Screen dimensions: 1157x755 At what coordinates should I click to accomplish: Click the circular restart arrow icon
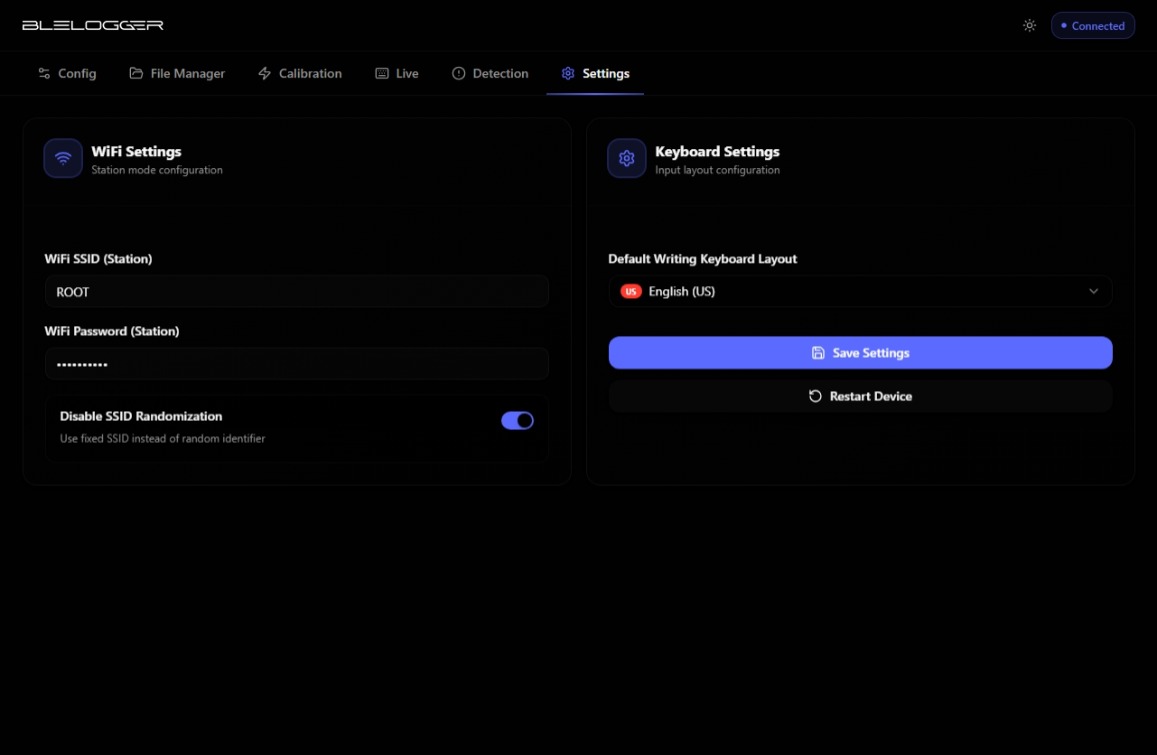815,397
